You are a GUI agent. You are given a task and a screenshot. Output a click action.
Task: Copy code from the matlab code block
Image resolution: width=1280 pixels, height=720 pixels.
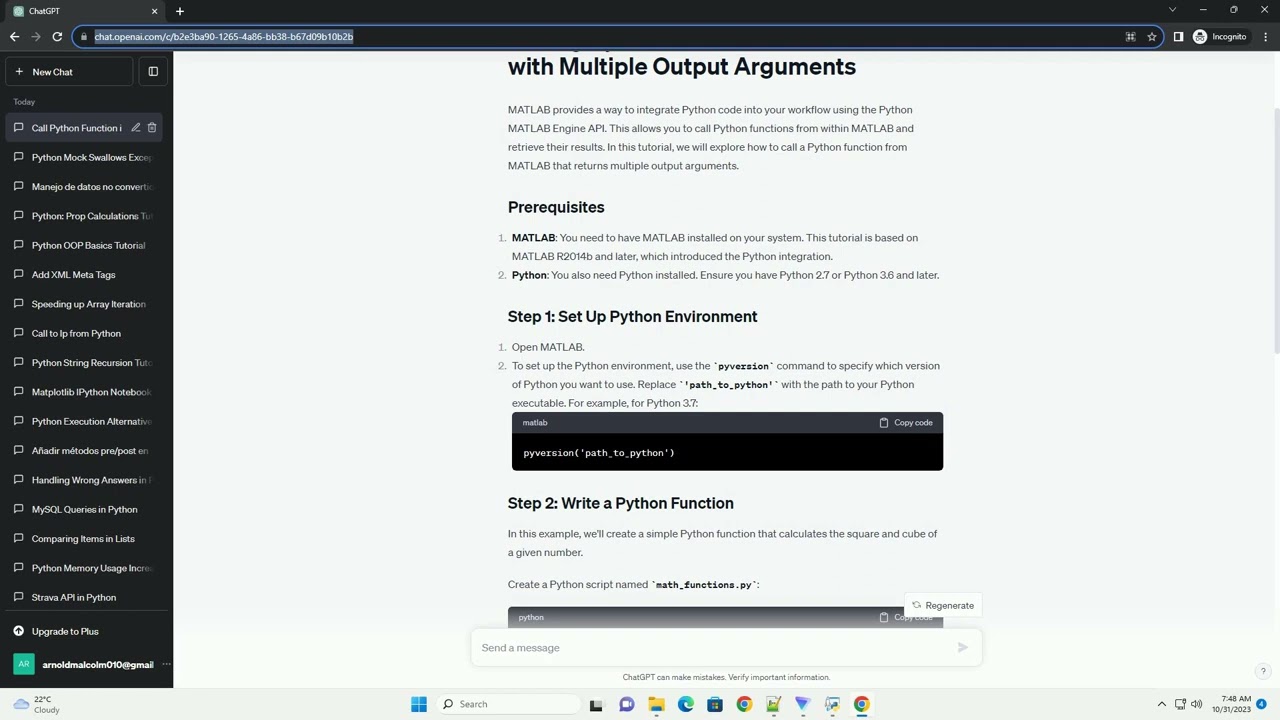click(906, 423)
